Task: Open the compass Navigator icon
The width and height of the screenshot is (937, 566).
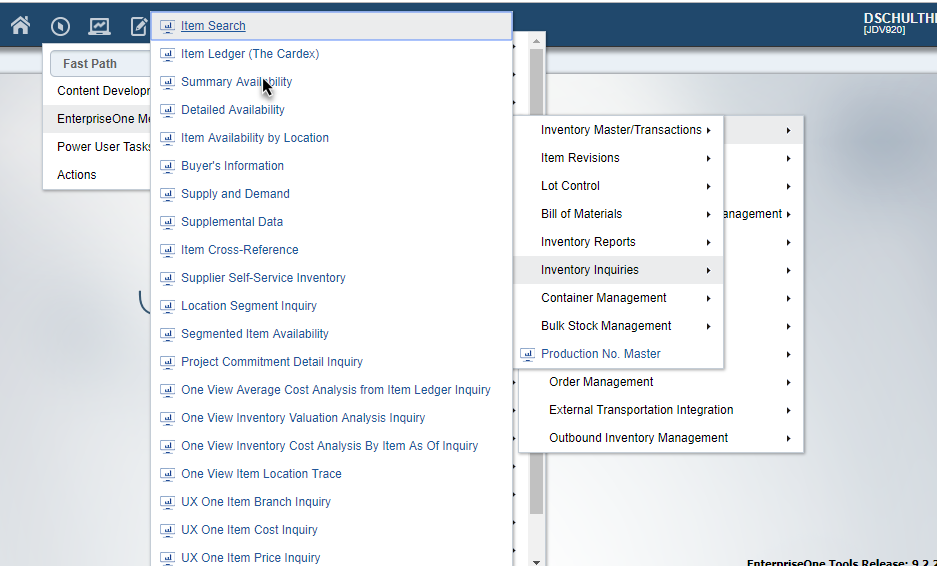Action: [x=60, y=27]
